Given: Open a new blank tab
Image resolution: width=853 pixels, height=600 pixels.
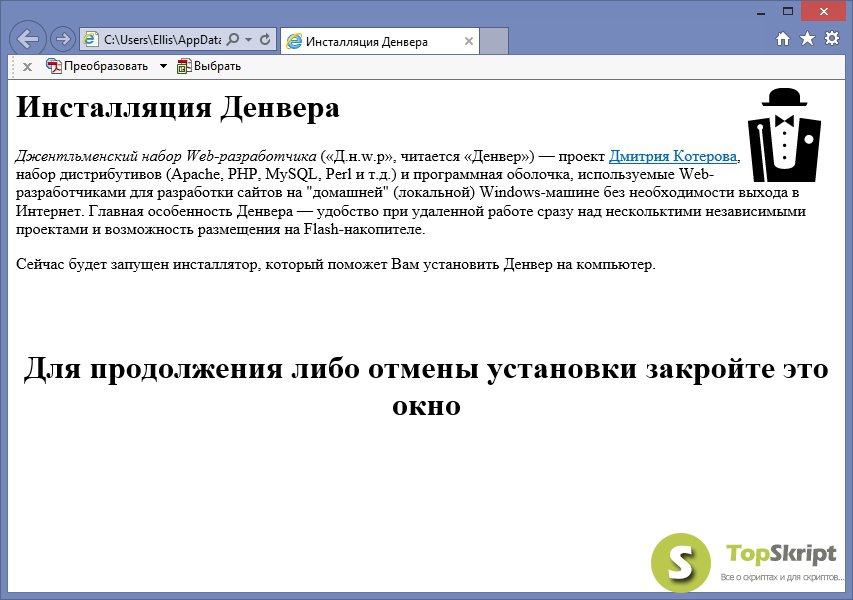Looking at the screenshot, I should point(494,41).
